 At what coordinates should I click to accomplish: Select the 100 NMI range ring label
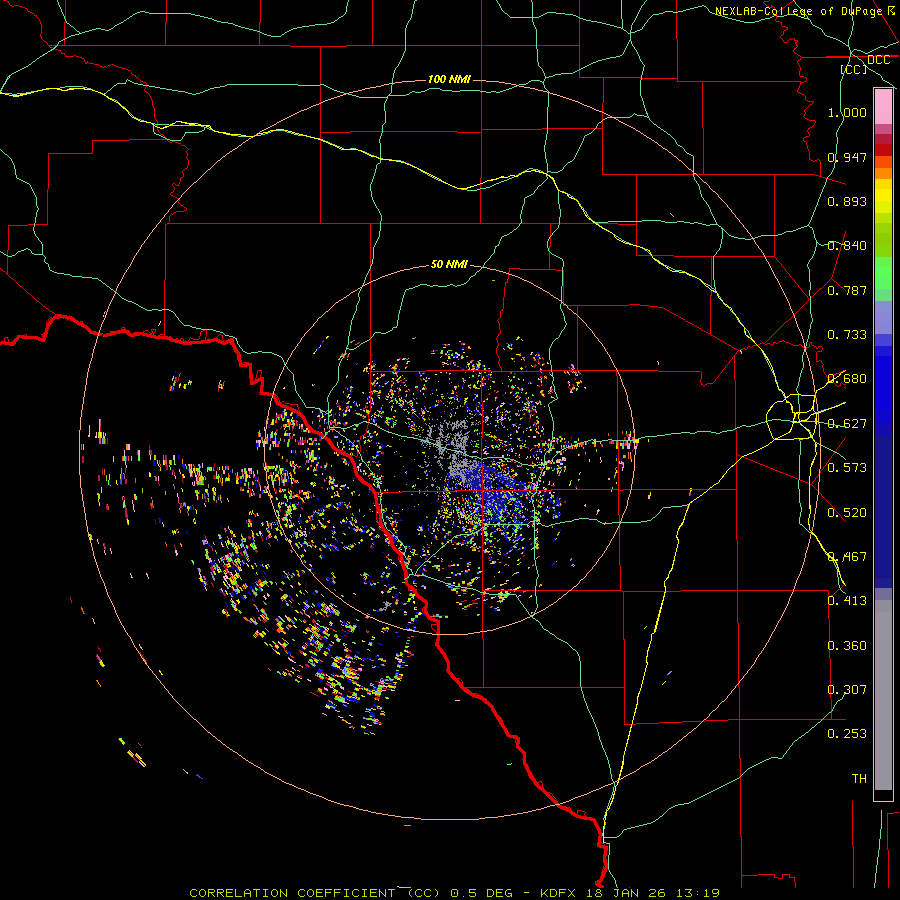tap(449, 79)
